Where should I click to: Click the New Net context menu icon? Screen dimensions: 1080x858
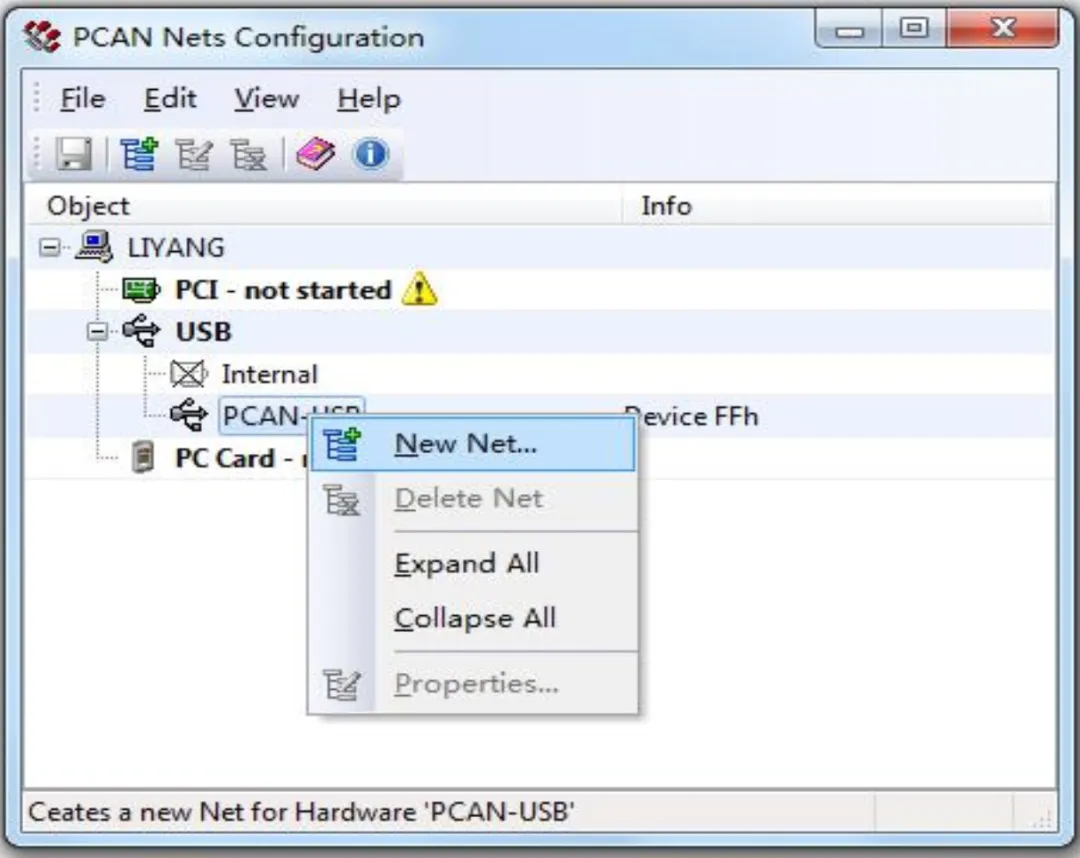point(342,444)
